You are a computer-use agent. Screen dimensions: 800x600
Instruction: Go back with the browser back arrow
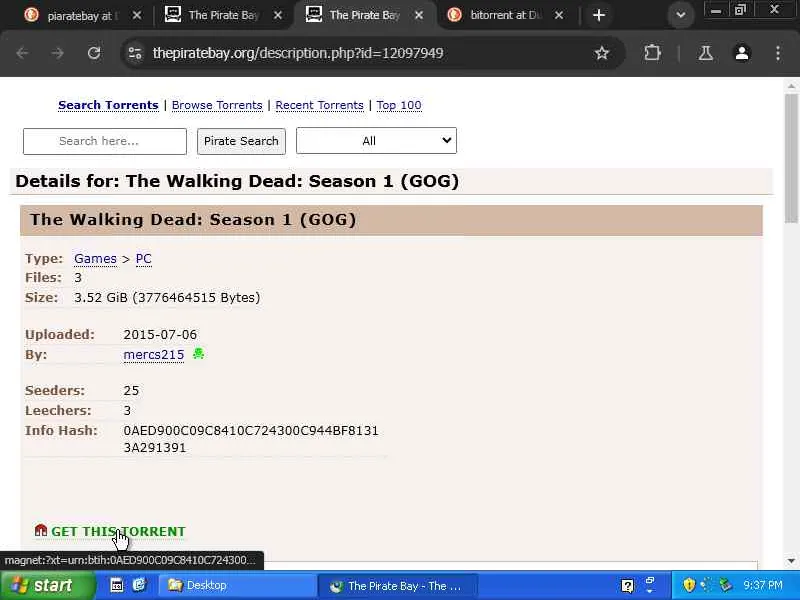22,53
